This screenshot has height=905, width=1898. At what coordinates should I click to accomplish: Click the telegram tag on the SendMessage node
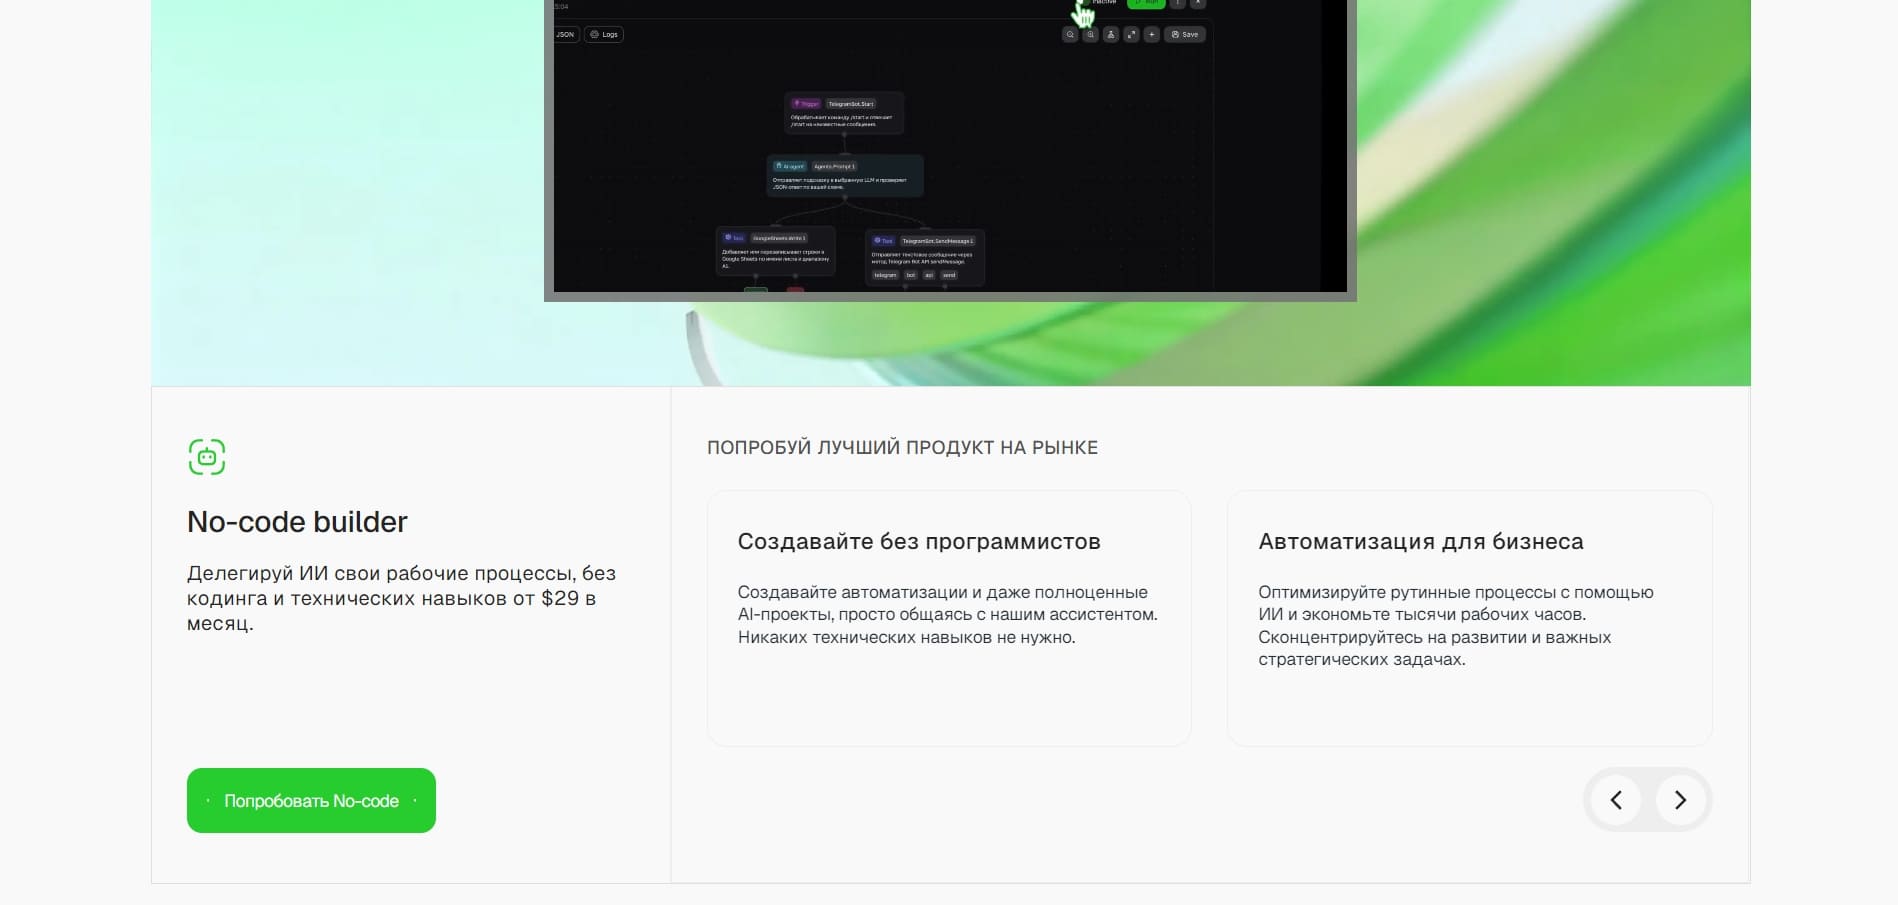pyautogui.click(x=885, y=275)
